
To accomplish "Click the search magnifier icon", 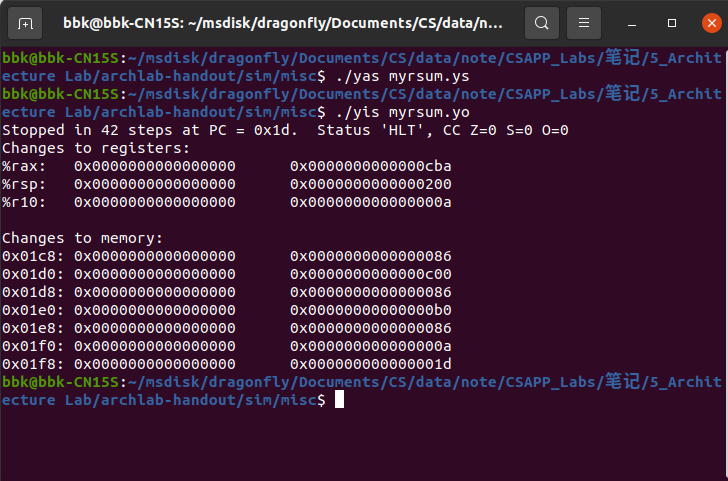I will point(541,22).
